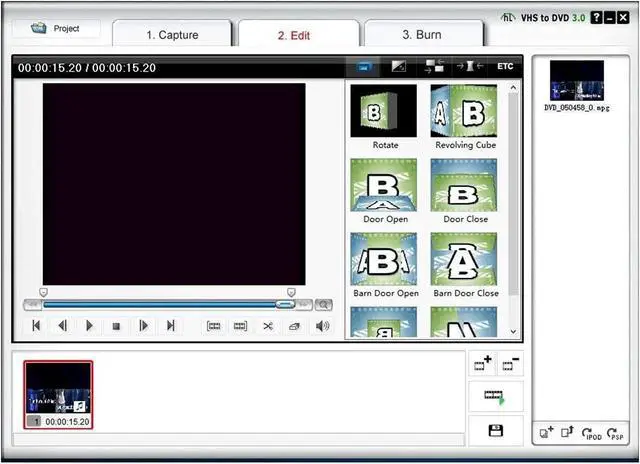Image resolution: width=640 pixels, height=464 pixels.
Task: Play the video preview
Action: click(x=89, y=326)
